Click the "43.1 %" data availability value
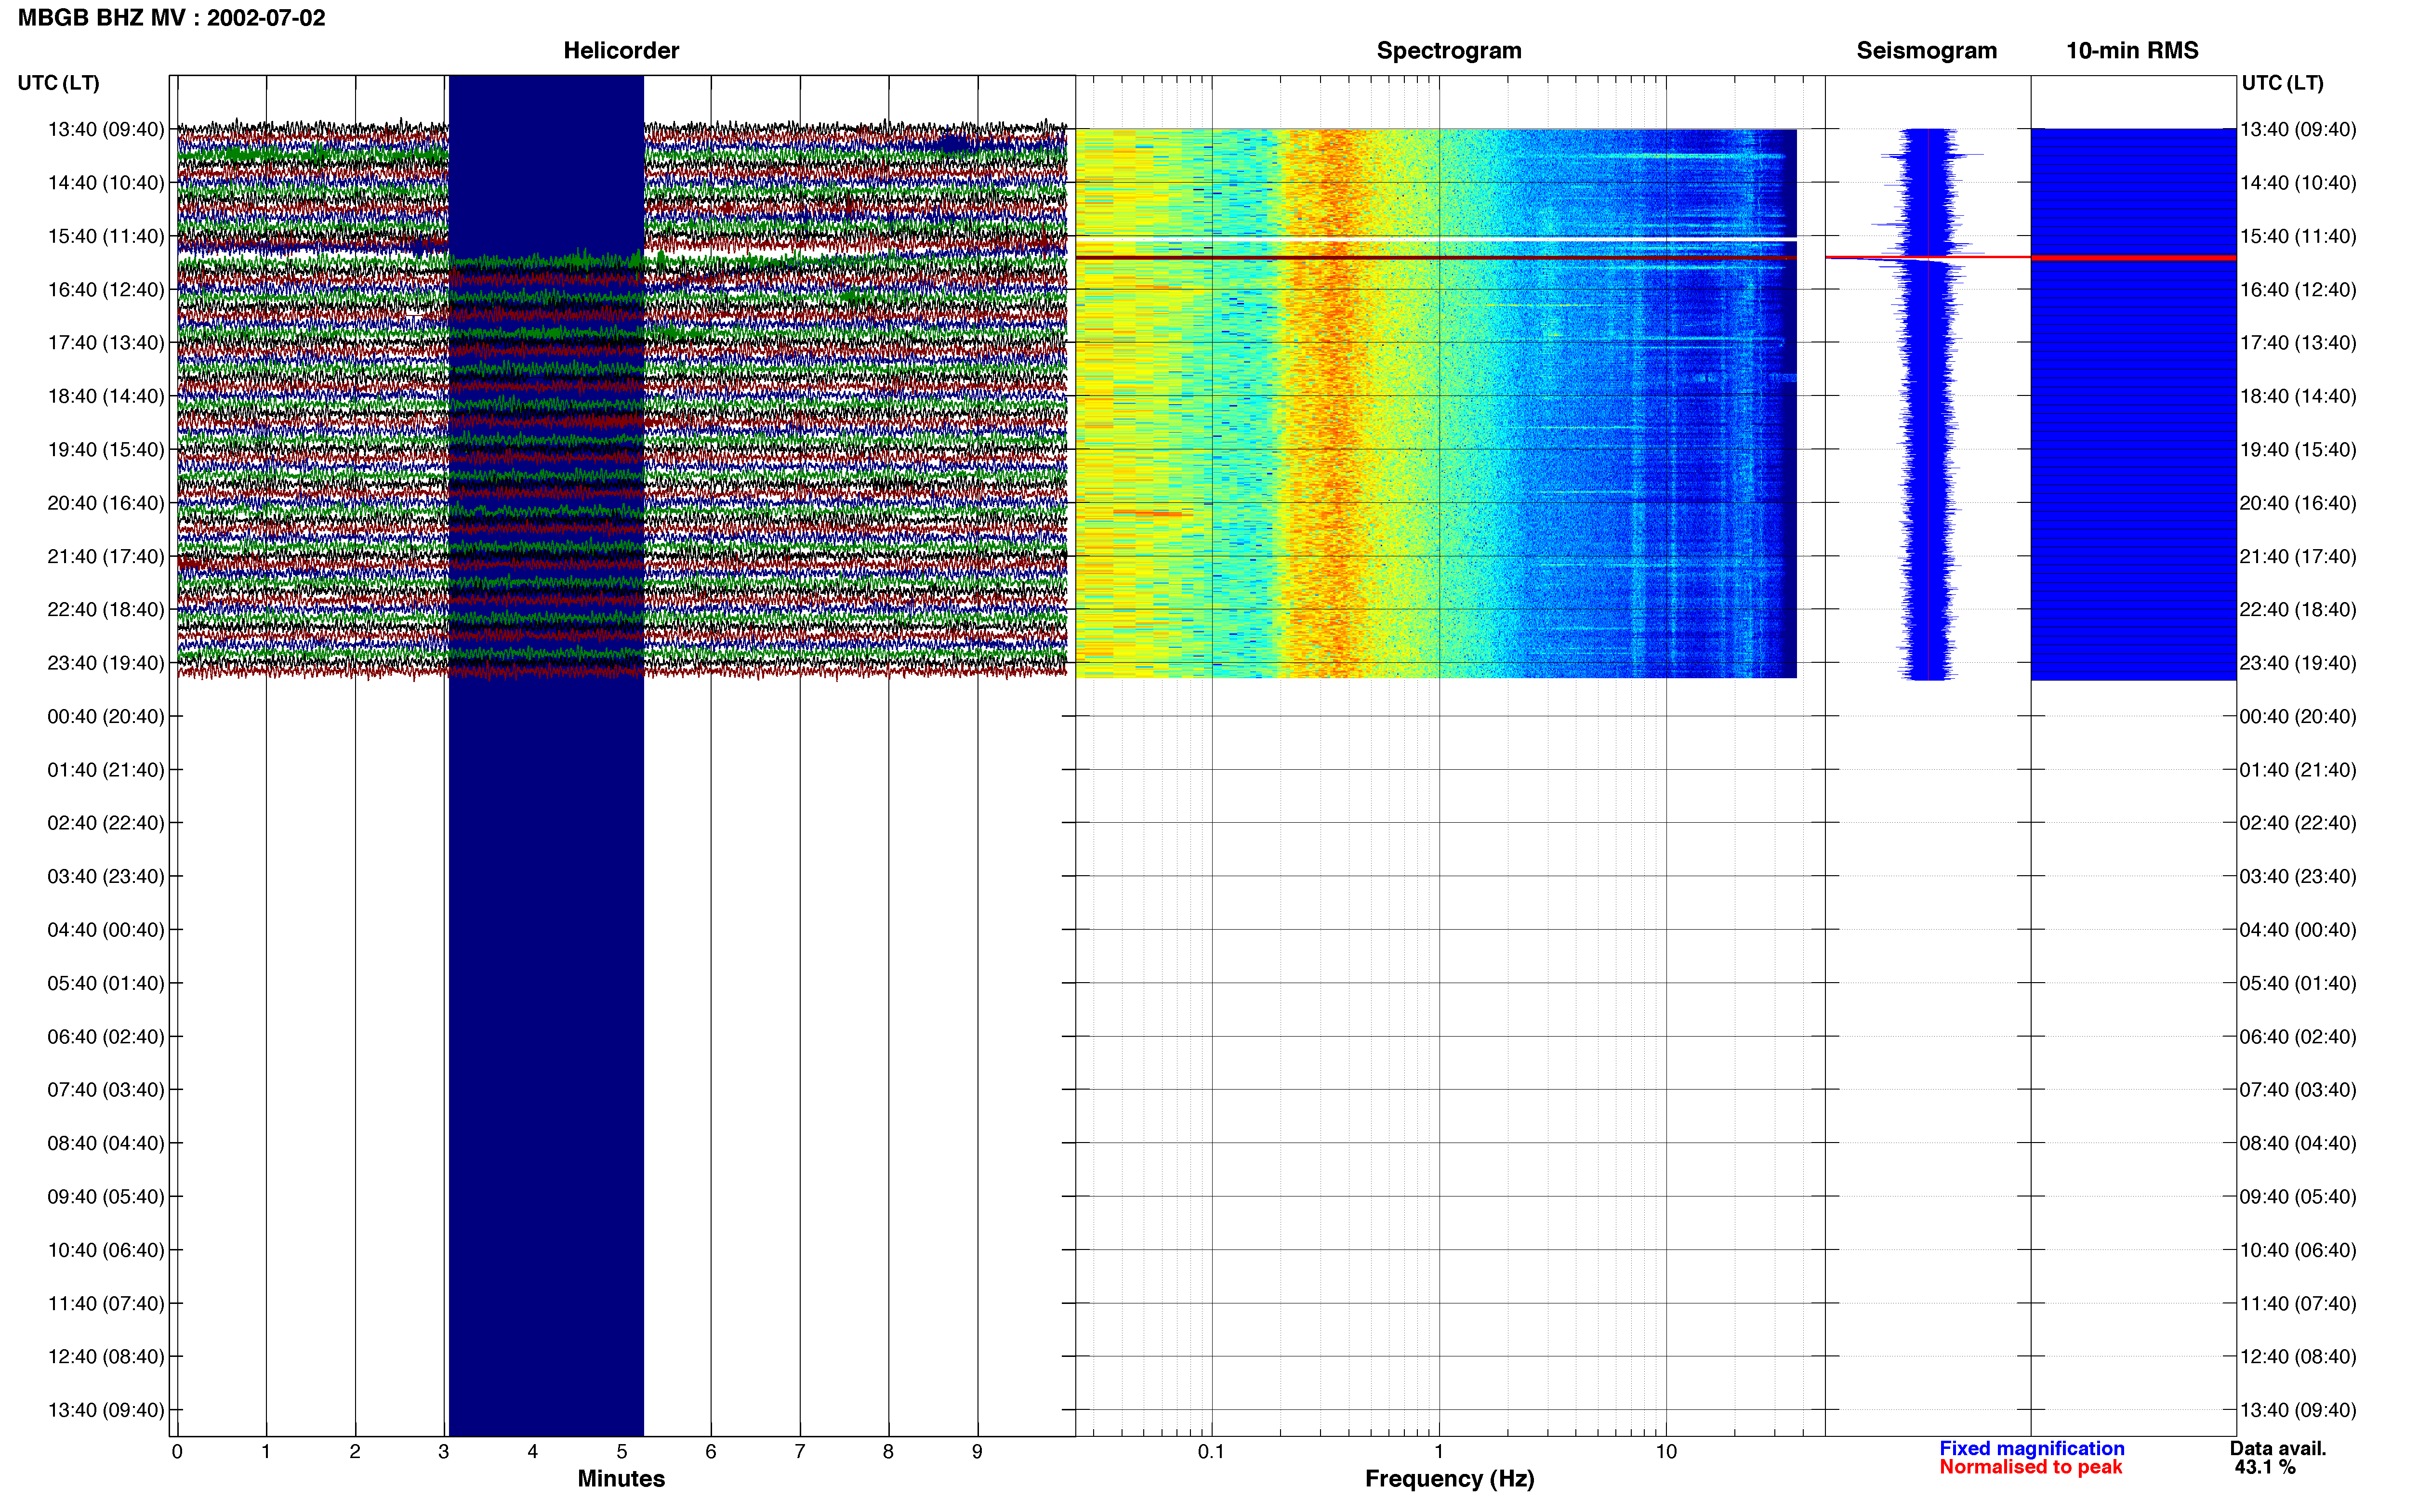This screenshot has width=2418, height=1512. (x=2265, y=1468)
